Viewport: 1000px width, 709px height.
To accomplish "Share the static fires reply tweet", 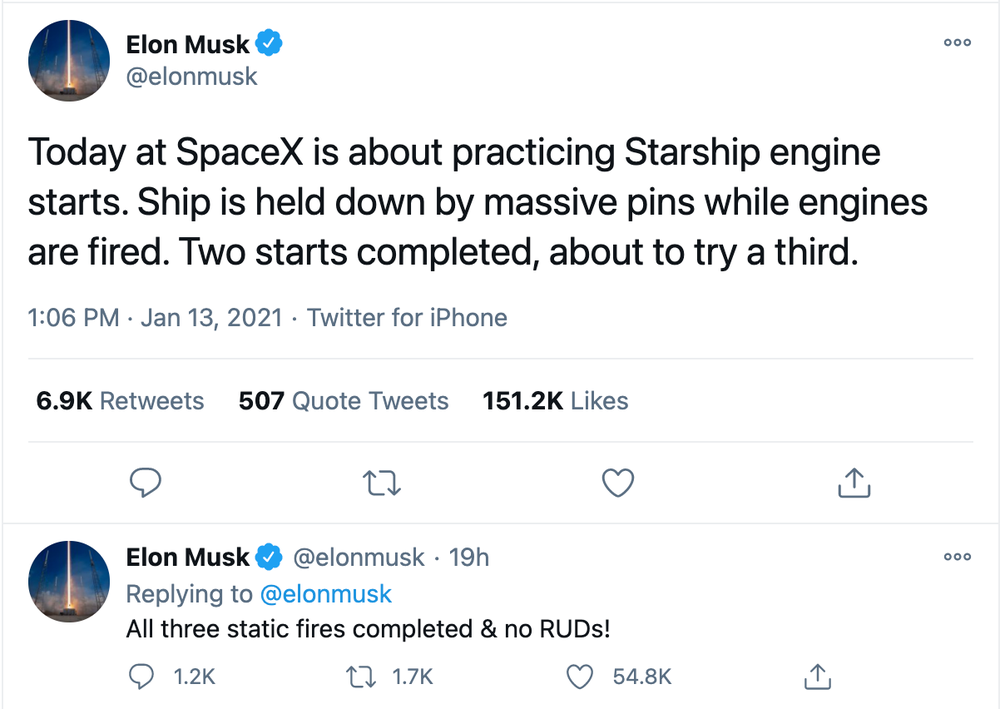I will coord(817,677).
